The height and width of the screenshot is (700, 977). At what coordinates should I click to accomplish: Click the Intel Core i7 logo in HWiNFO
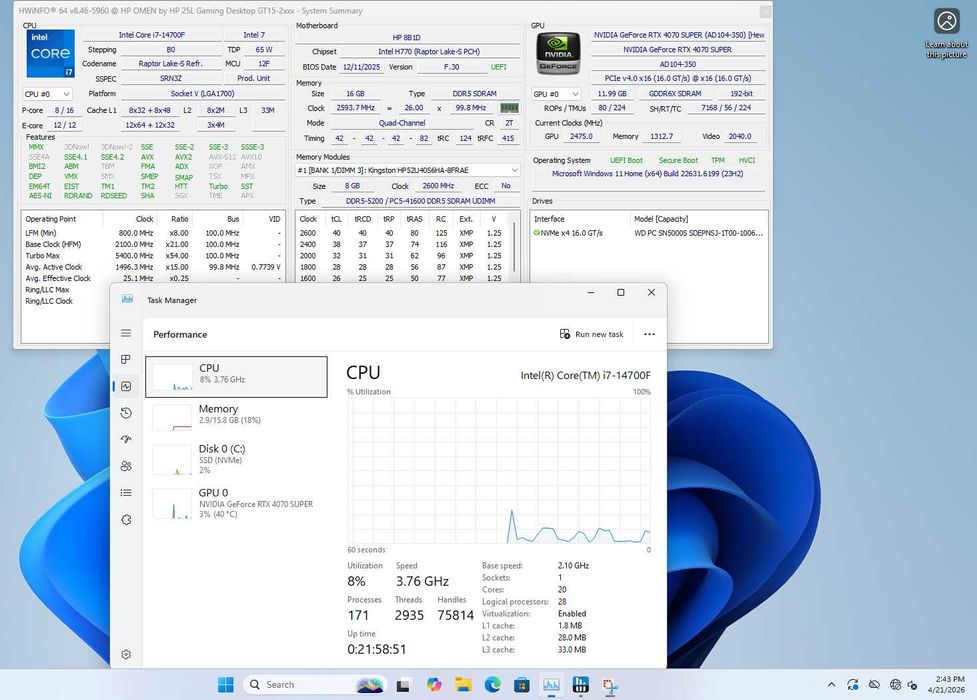[x=50, y=54]
